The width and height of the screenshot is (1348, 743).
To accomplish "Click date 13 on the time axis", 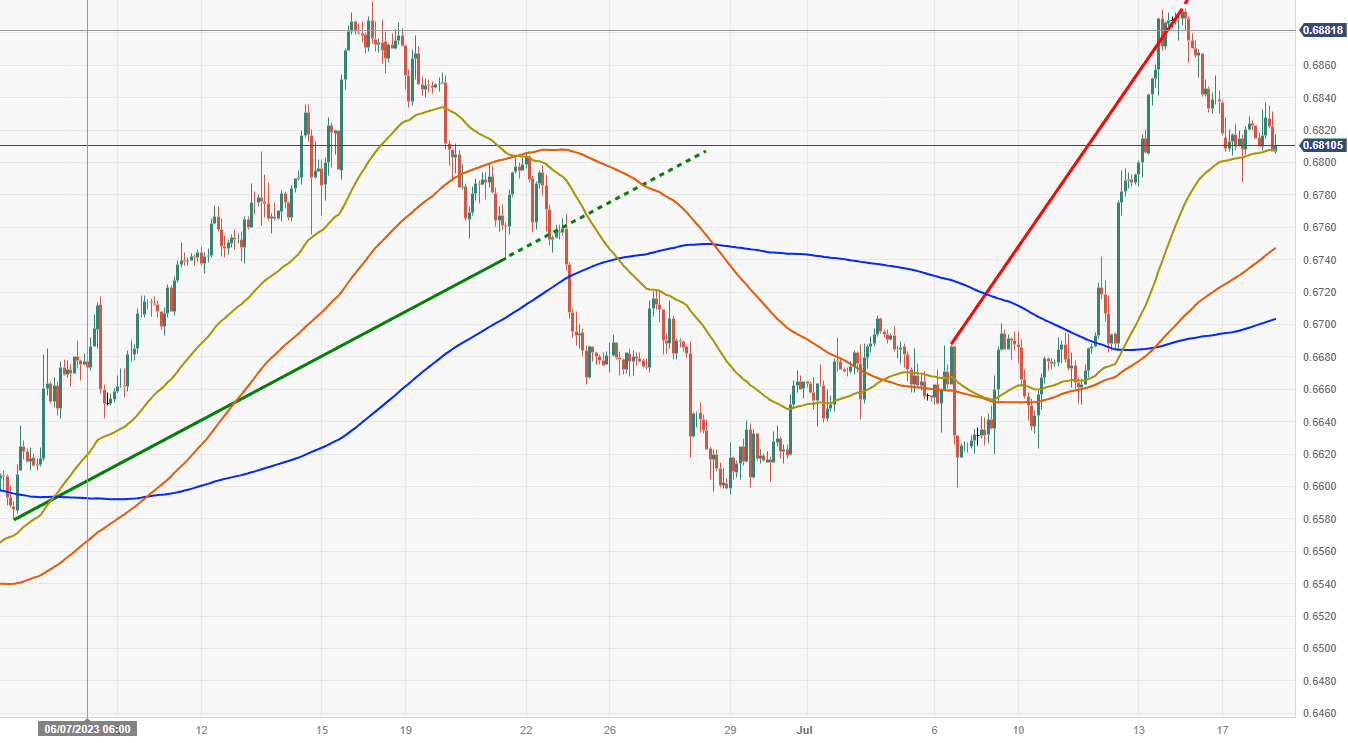I will [x=1138, y=729].
